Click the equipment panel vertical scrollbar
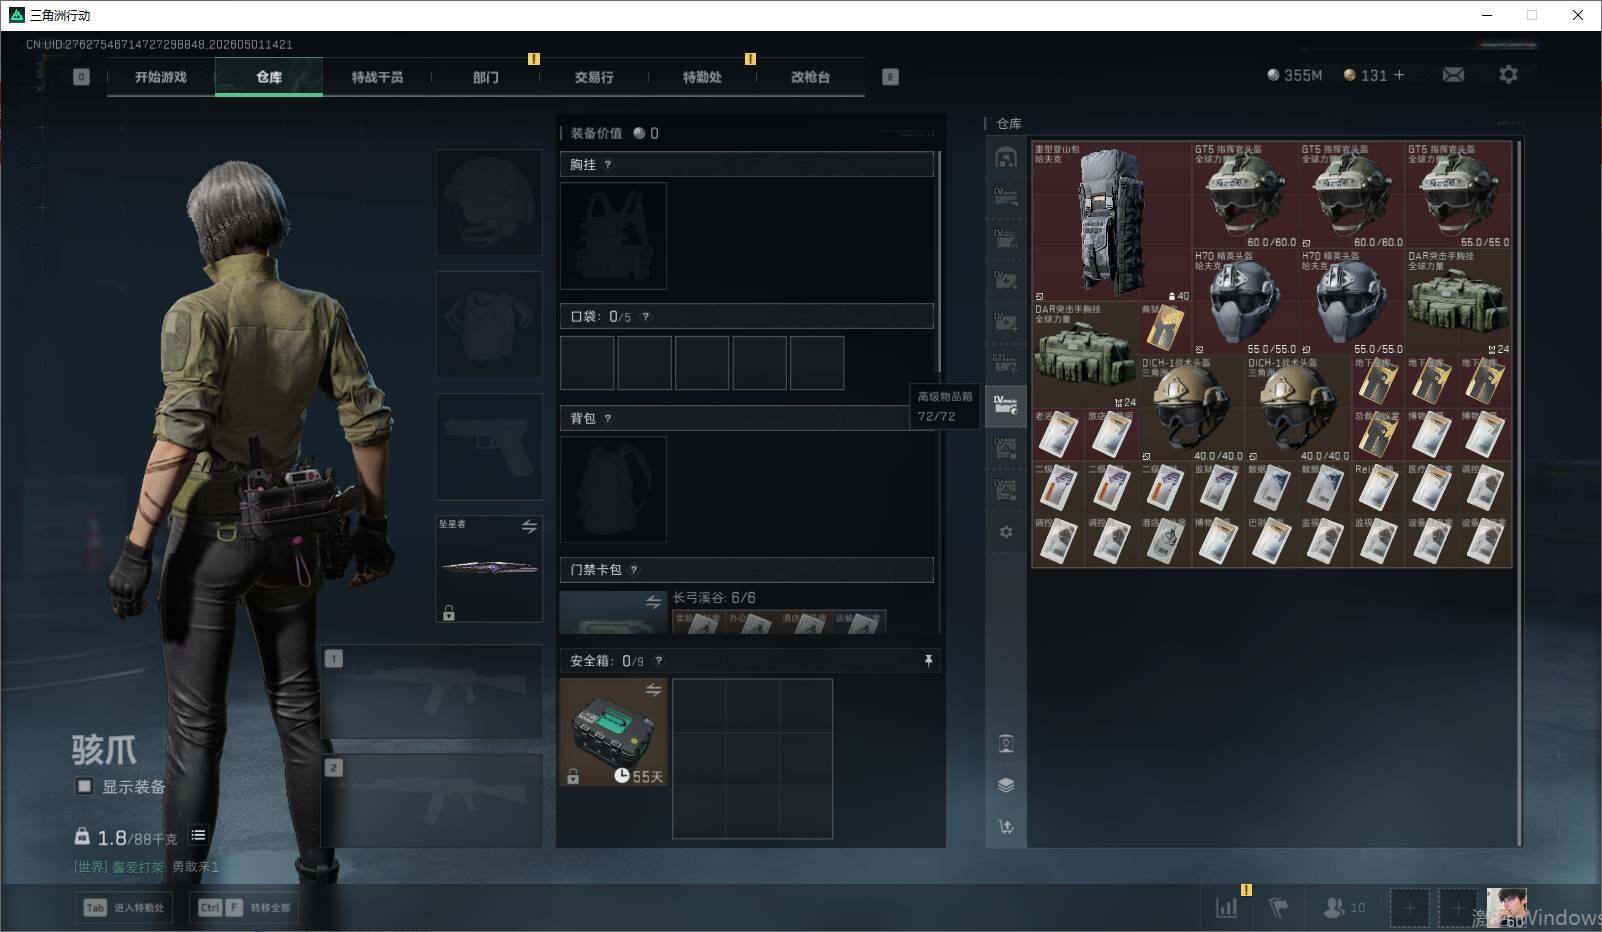Screen dimensions: 1602x932 click(x=938, y=260)
